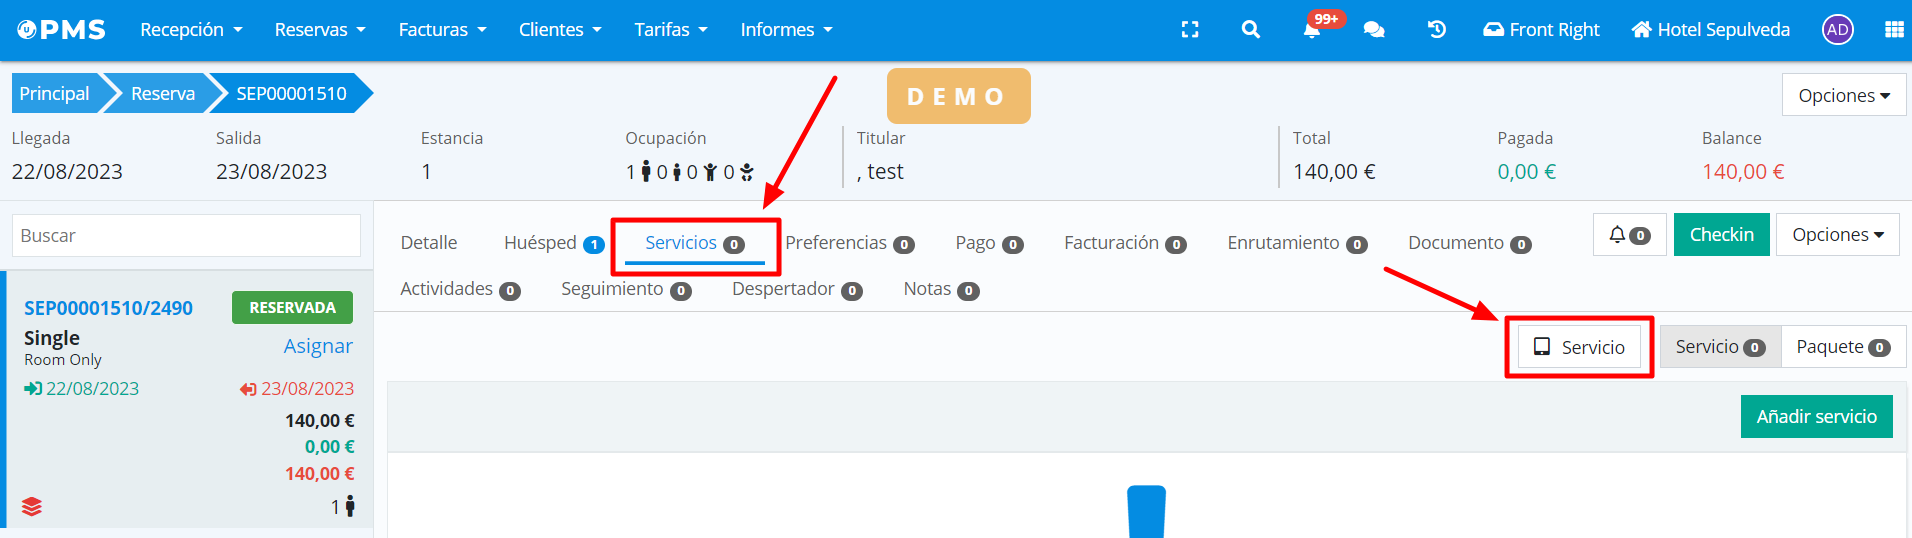Expand the Recepción menu
1912x538 pixels.
(191, 30)
